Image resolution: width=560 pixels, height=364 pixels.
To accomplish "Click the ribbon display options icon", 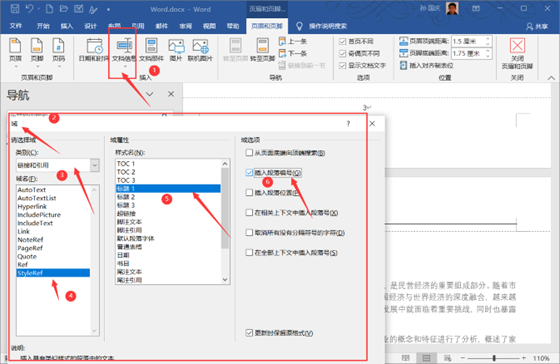I will pos(476,8).
